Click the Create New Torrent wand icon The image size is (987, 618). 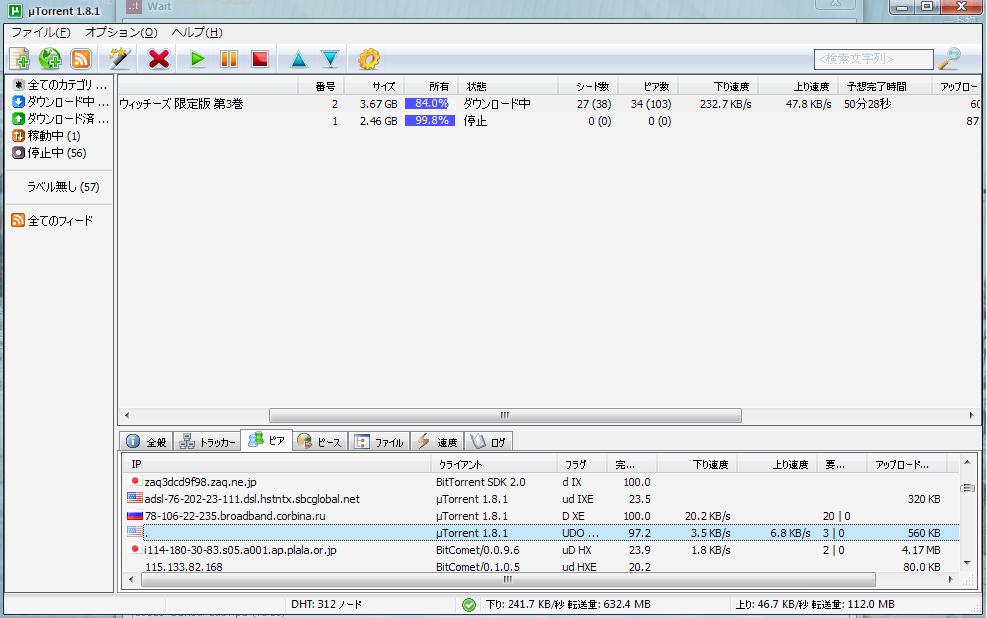click(x=120, y=59)
